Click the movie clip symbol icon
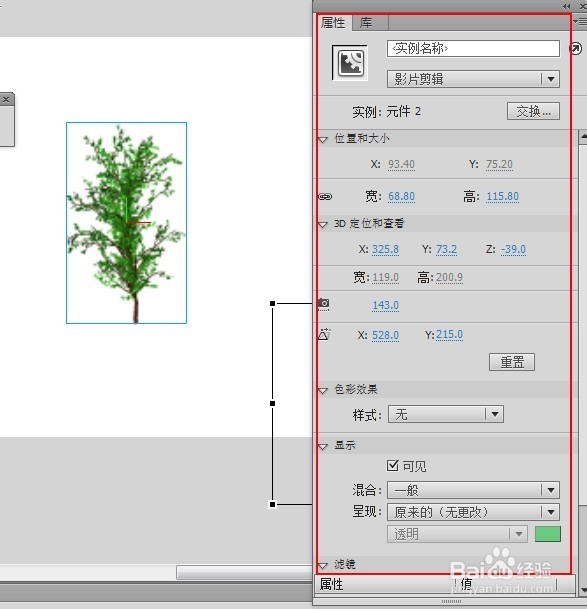Viewport: 587px width, 609px height. point(350,63)
